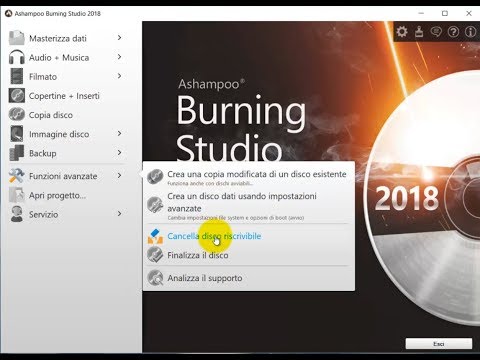Viewport: 480px width, 360px height.
Task: Open the Audio + Musica label
Action: click(59, 57)
